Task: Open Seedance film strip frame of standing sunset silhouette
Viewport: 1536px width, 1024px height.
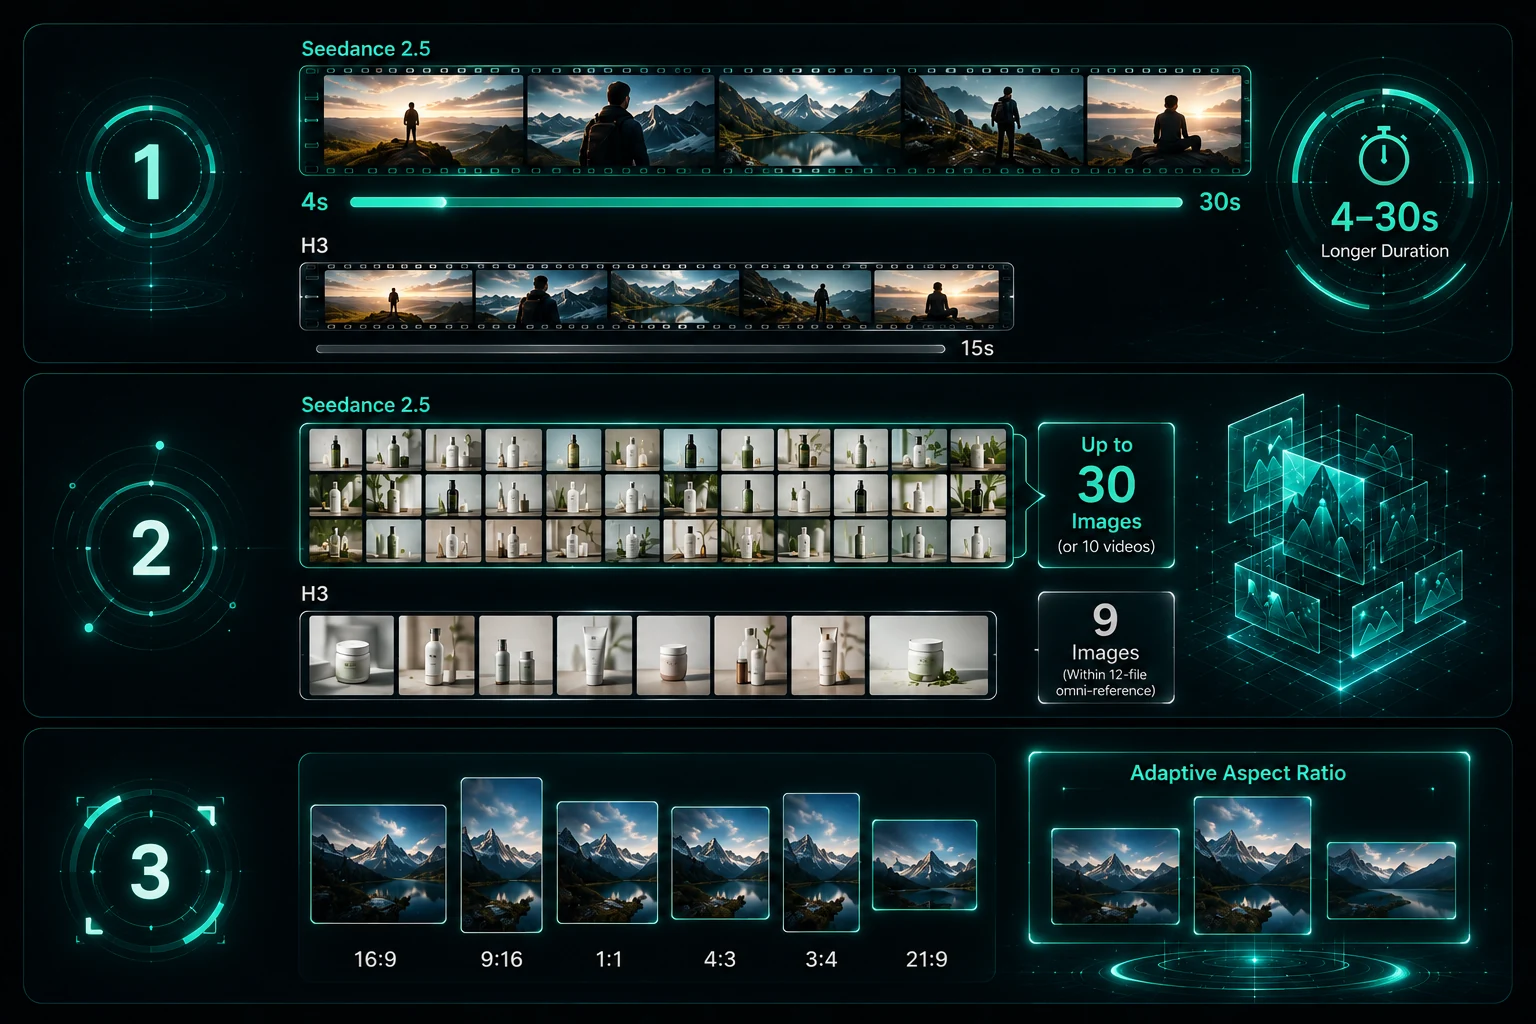Action: coord(424,120)
